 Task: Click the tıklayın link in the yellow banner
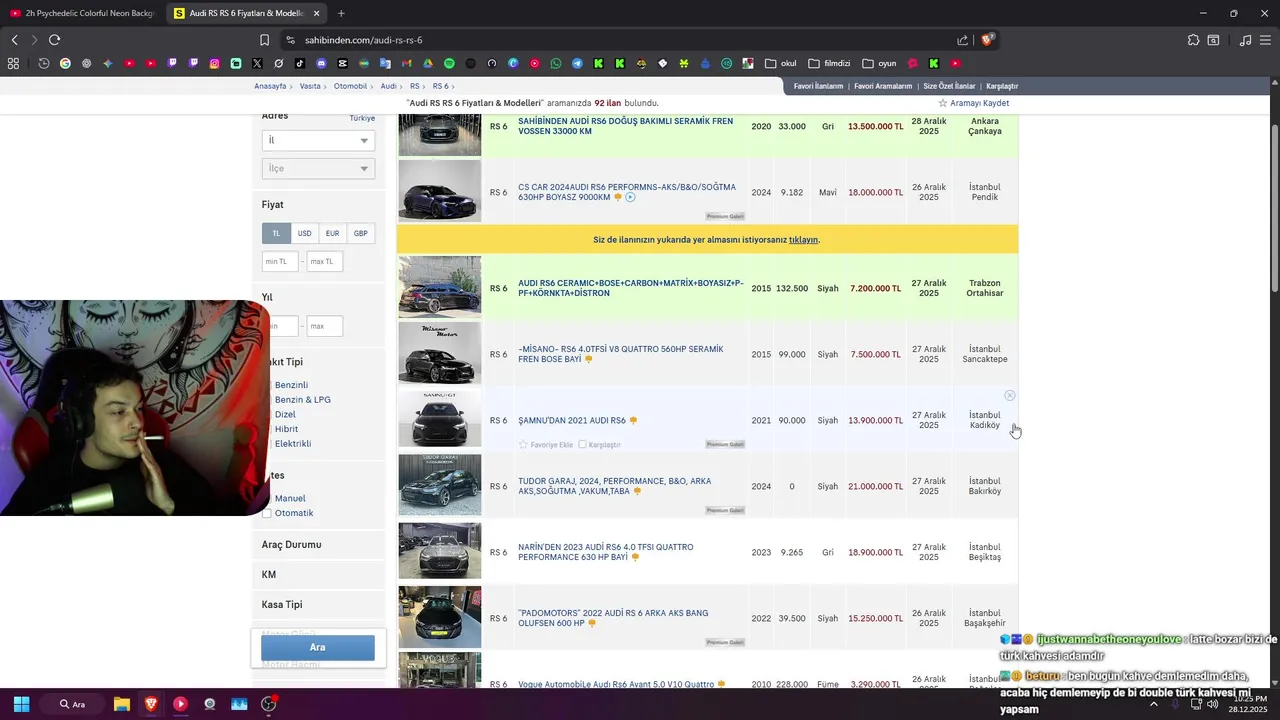[803, 240]
